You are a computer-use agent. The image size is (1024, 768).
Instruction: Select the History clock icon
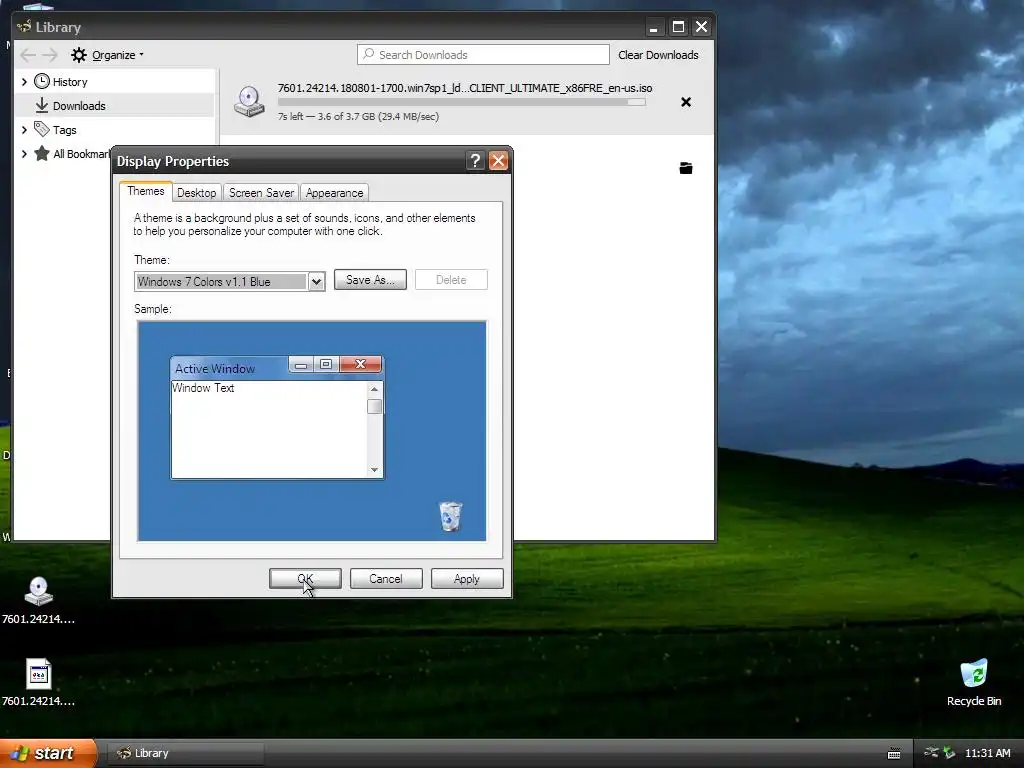(42, 81)
